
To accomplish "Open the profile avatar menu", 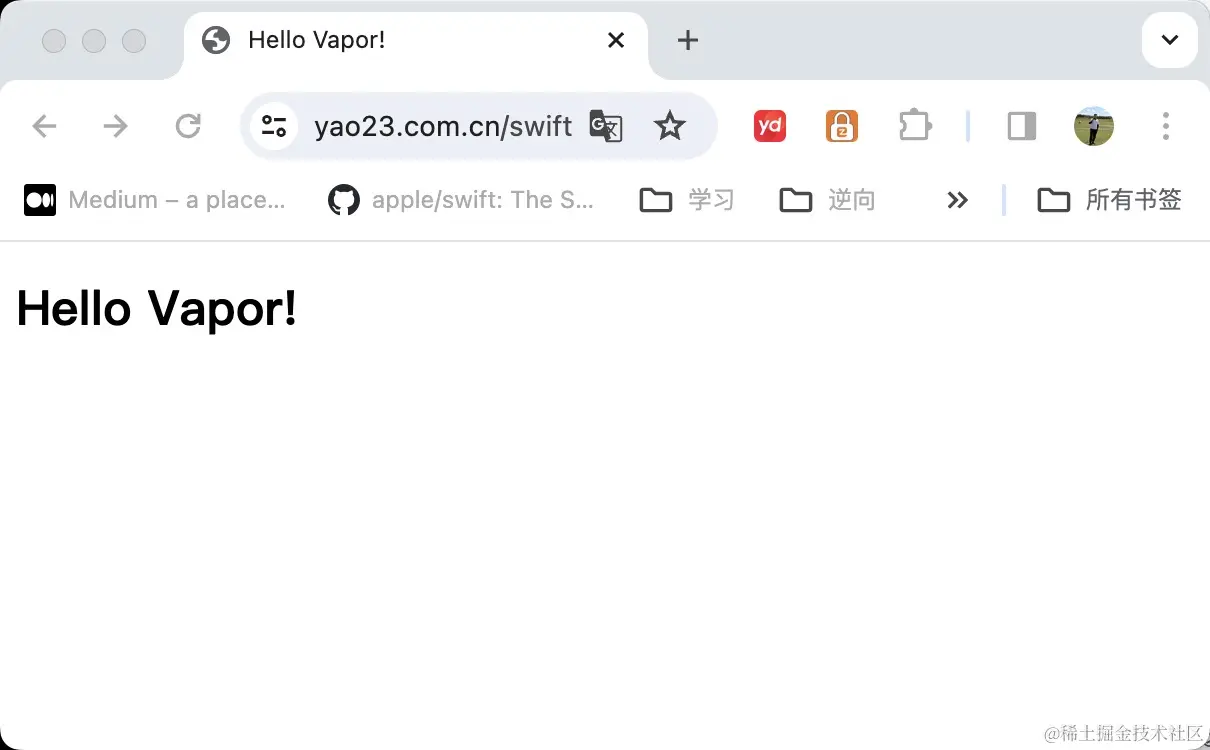I will pos(1094,126).
